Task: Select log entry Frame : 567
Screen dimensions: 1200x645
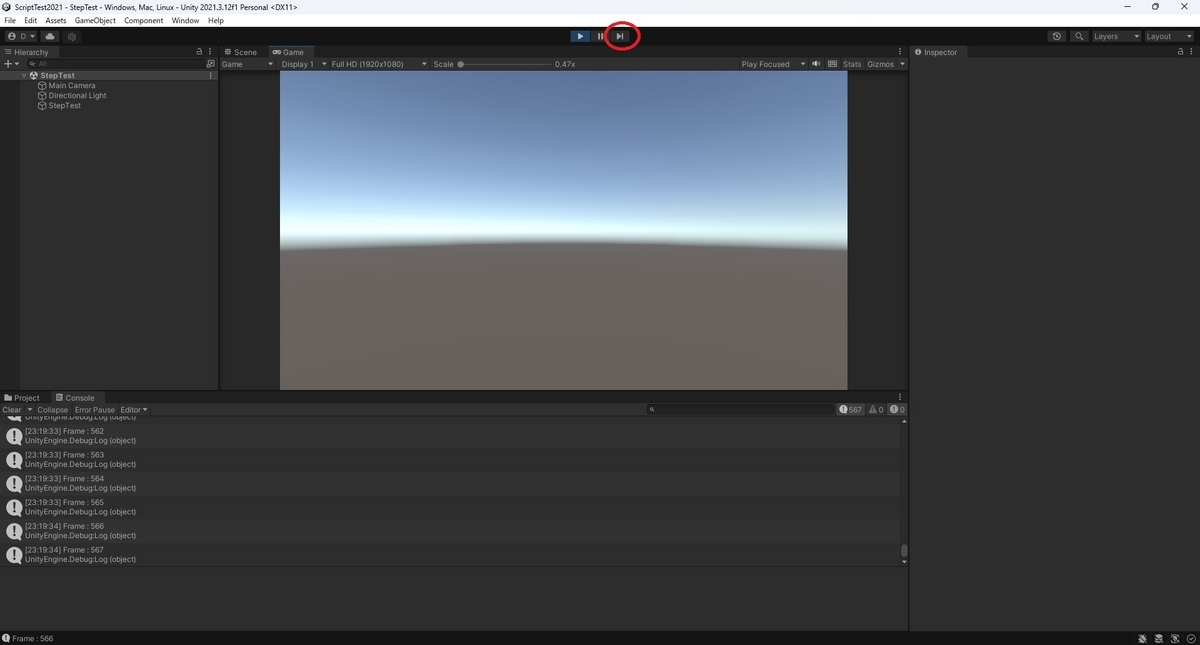Action: pyautogui.click(x=450, y=555)
